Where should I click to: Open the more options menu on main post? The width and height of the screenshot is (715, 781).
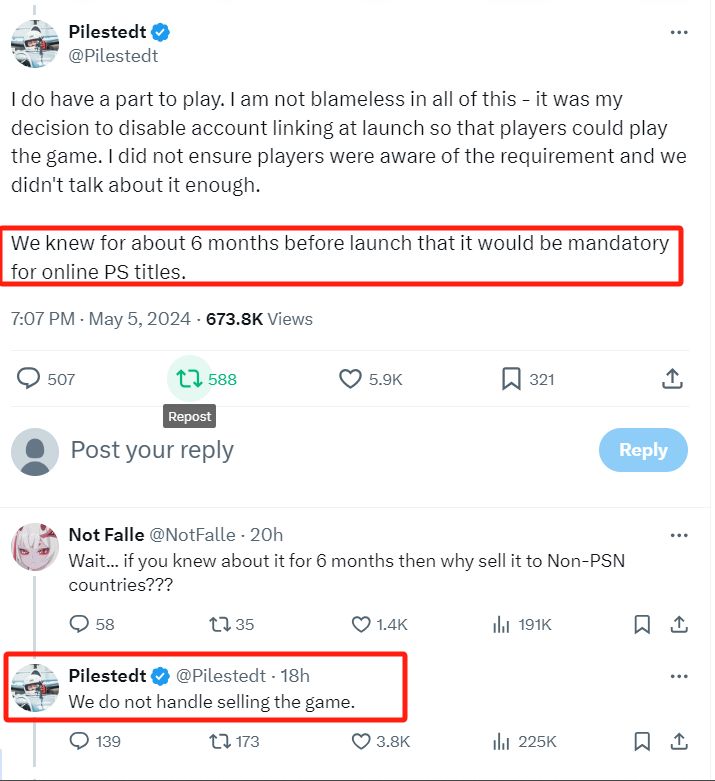(679, 32)
